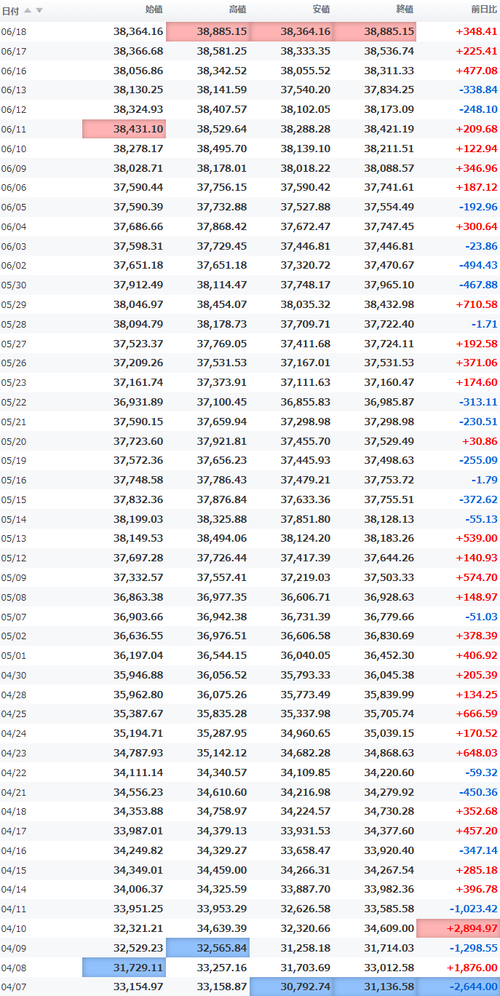This screenshot has height=996, width=500.
Task: Click the 始値 column header
Action: tap(154, 10)
